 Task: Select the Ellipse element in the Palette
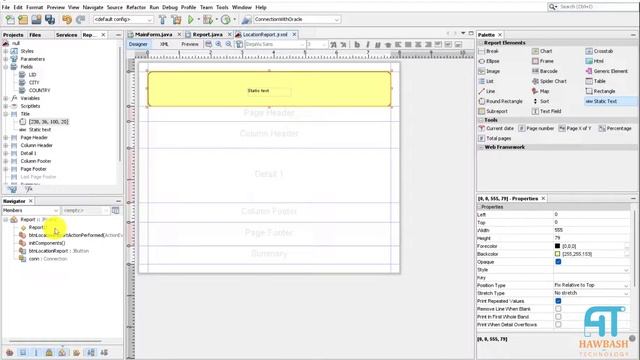489,61
